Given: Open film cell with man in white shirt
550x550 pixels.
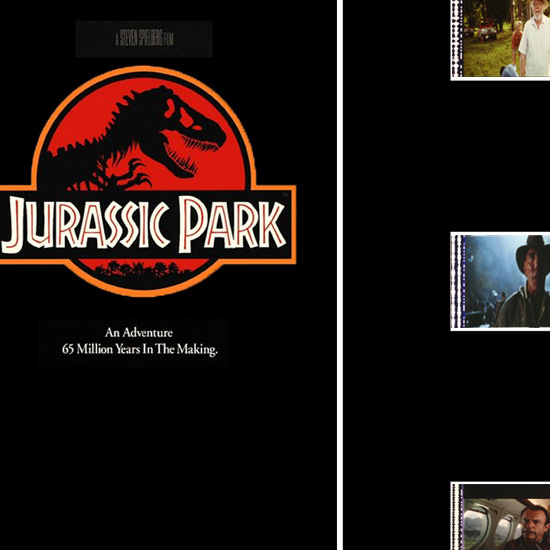Looking at the screenshot, I should (x=500, y=39).
